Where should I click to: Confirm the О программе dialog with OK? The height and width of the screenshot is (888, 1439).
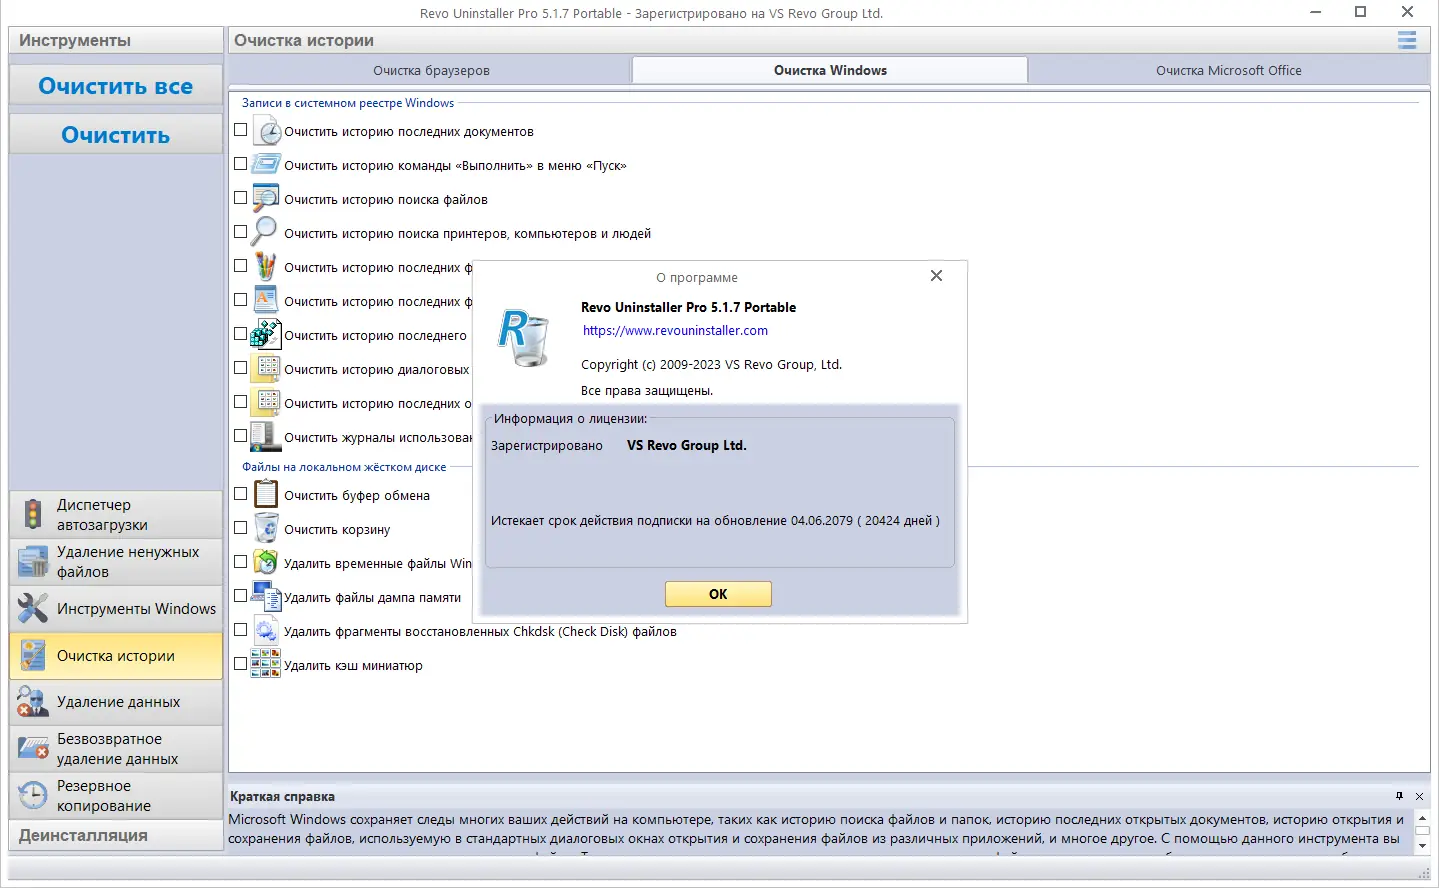point(718,594)
